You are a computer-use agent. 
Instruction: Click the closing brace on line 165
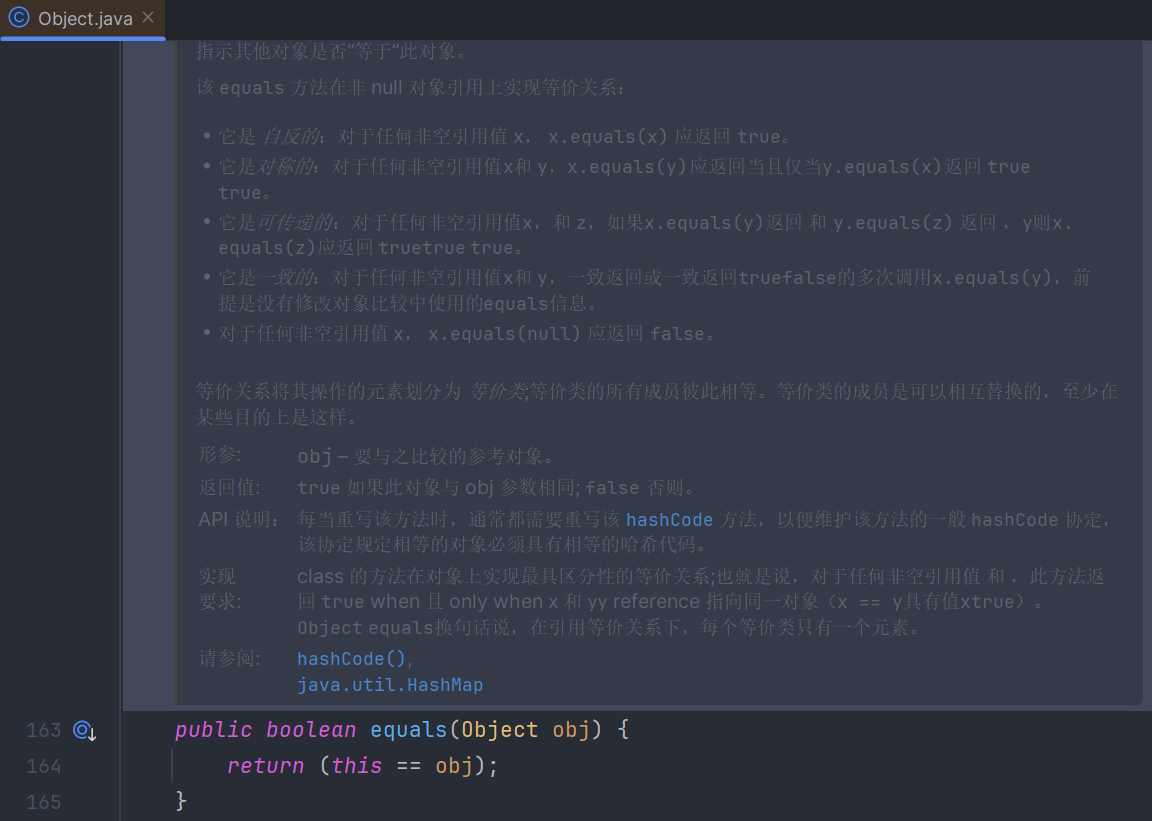[x=181, y=801]
